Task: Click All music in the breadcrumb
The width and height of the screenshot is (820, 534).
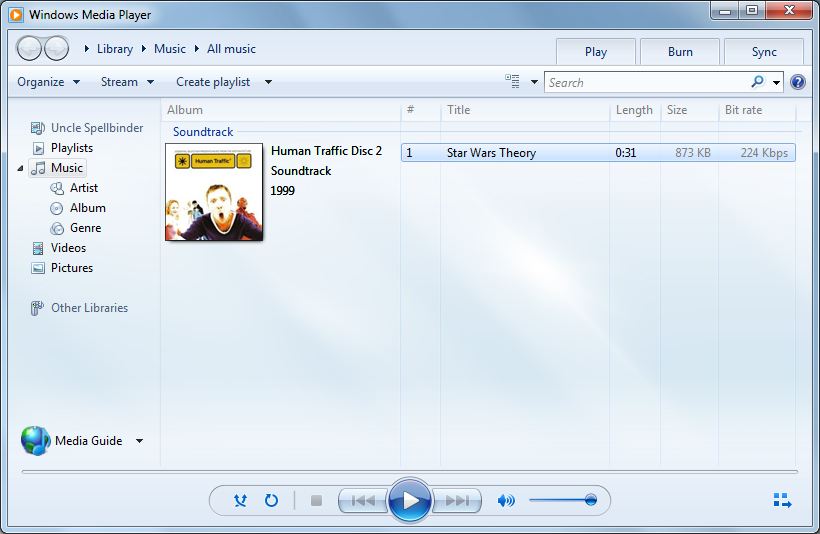Action: (x=231, y=49)
